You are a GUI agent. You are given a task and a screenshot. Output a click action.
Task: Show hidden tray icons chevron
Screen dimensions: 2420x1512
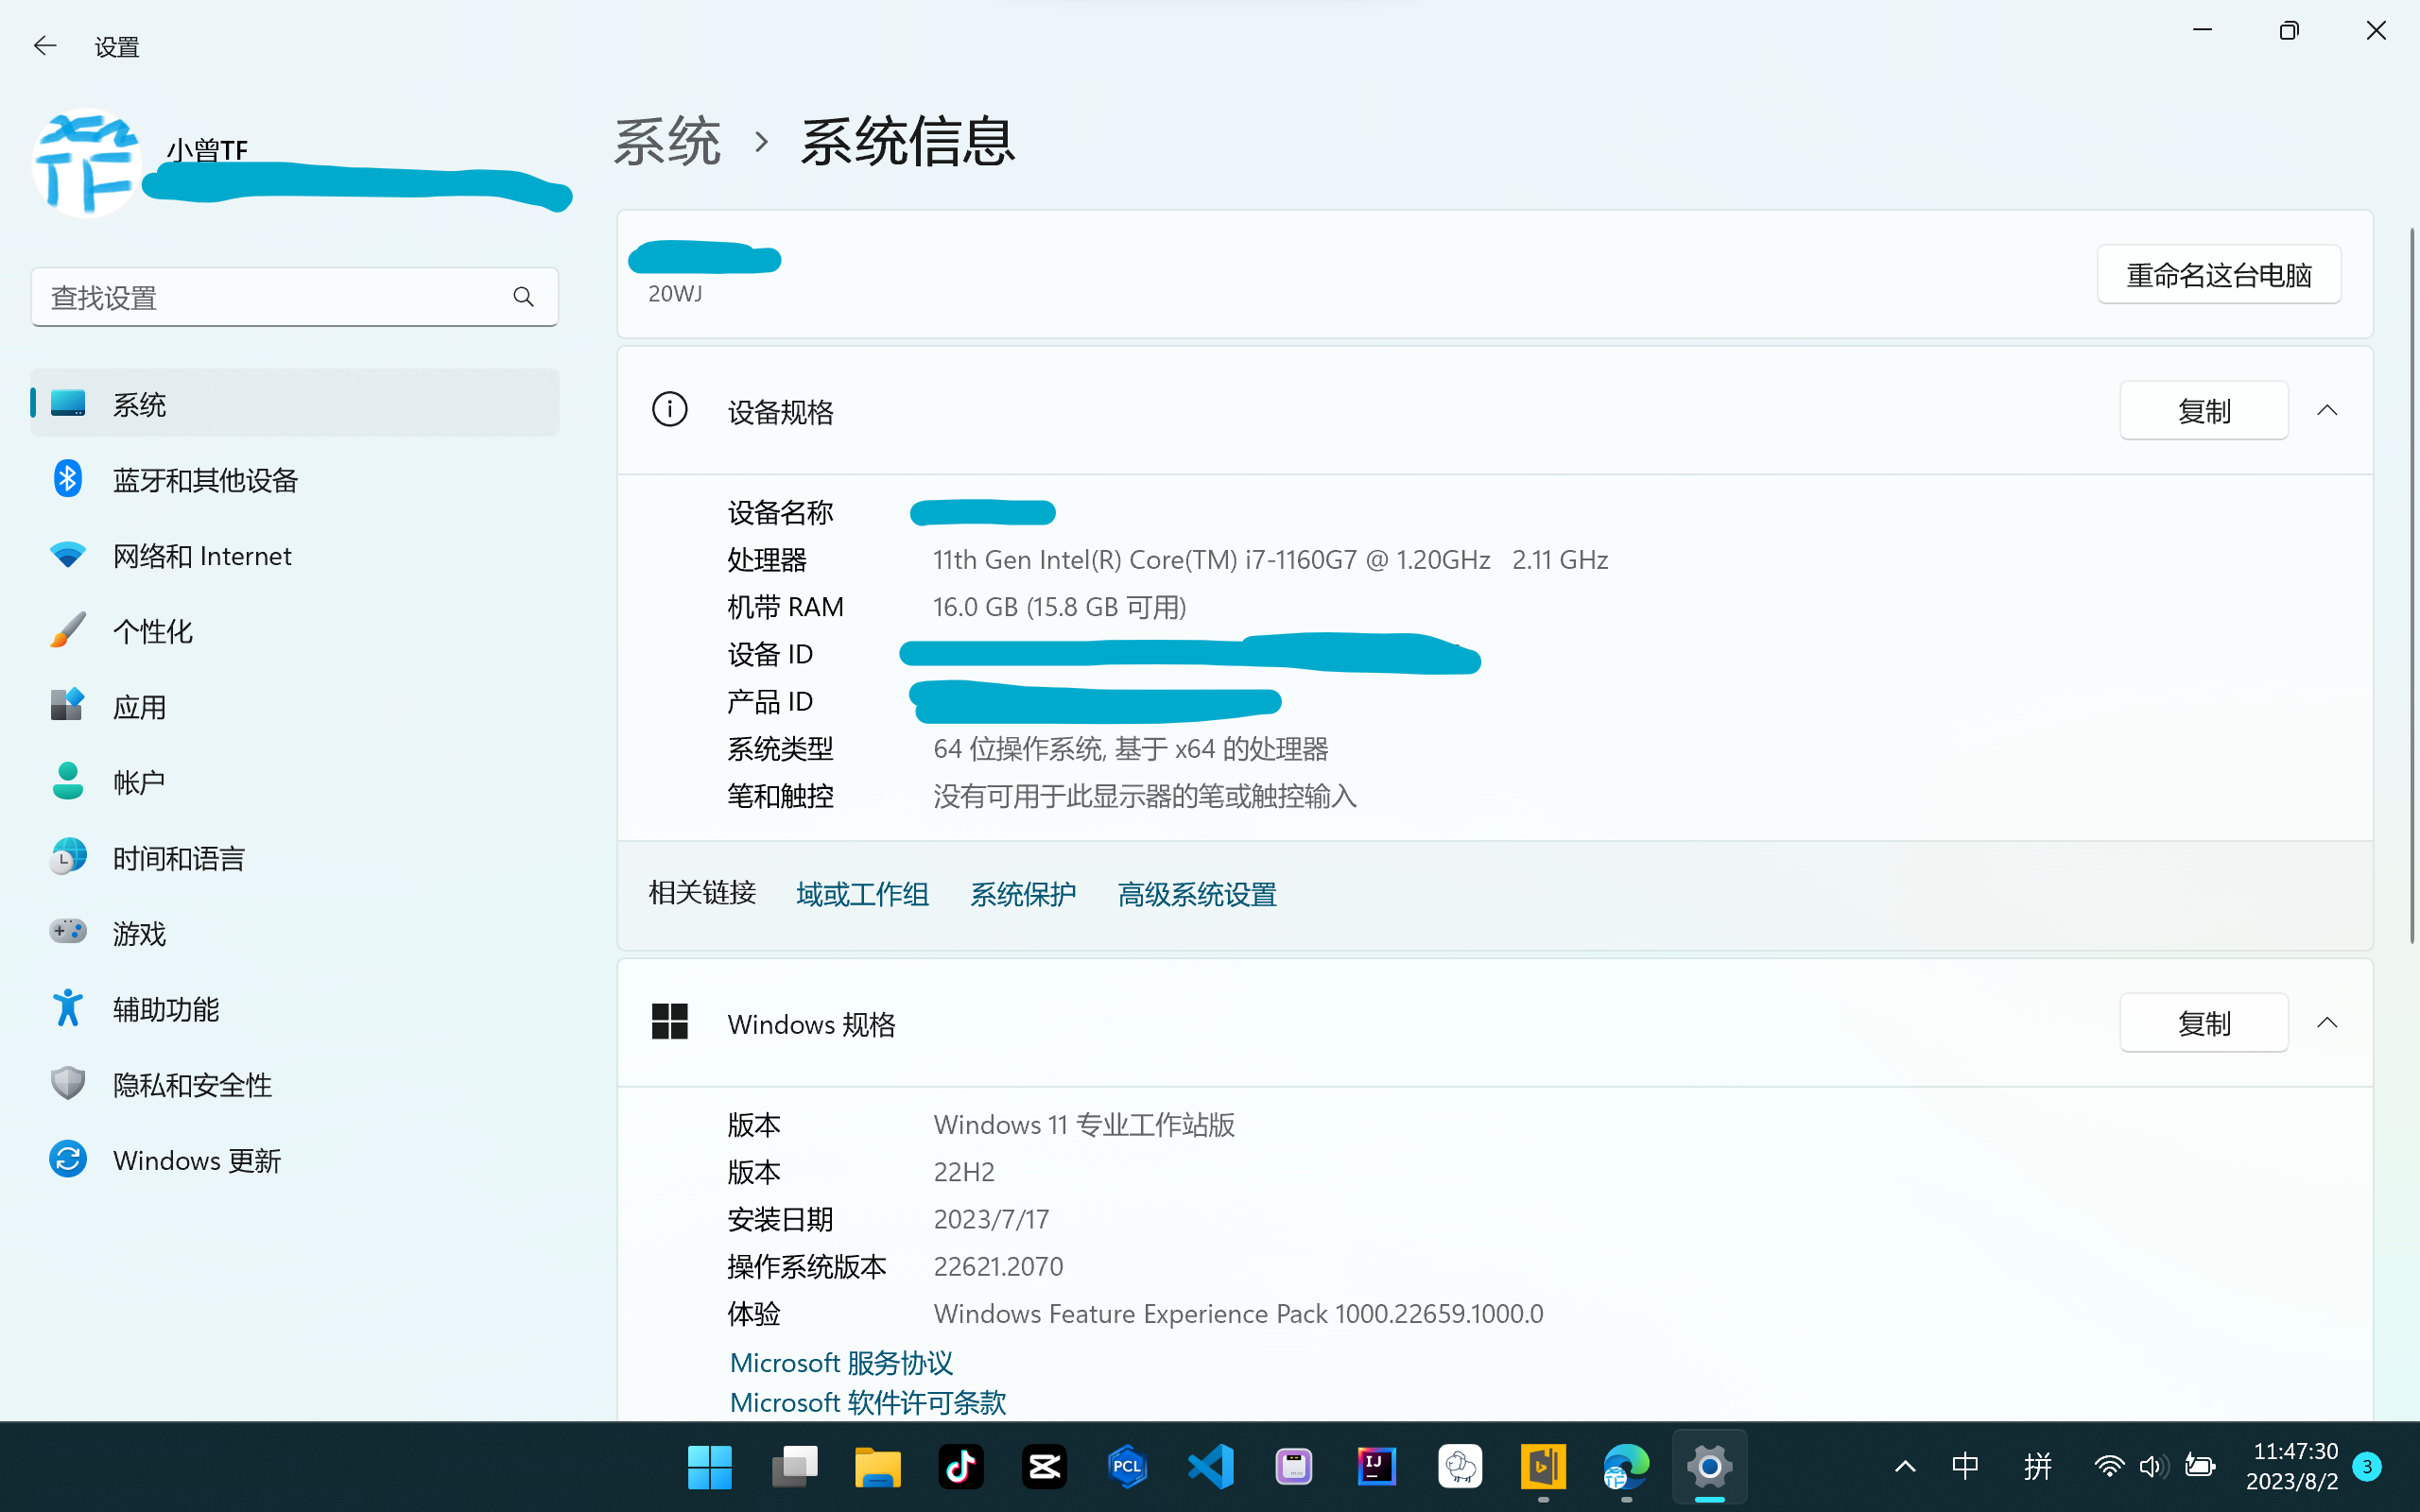pos(1905,1467)
